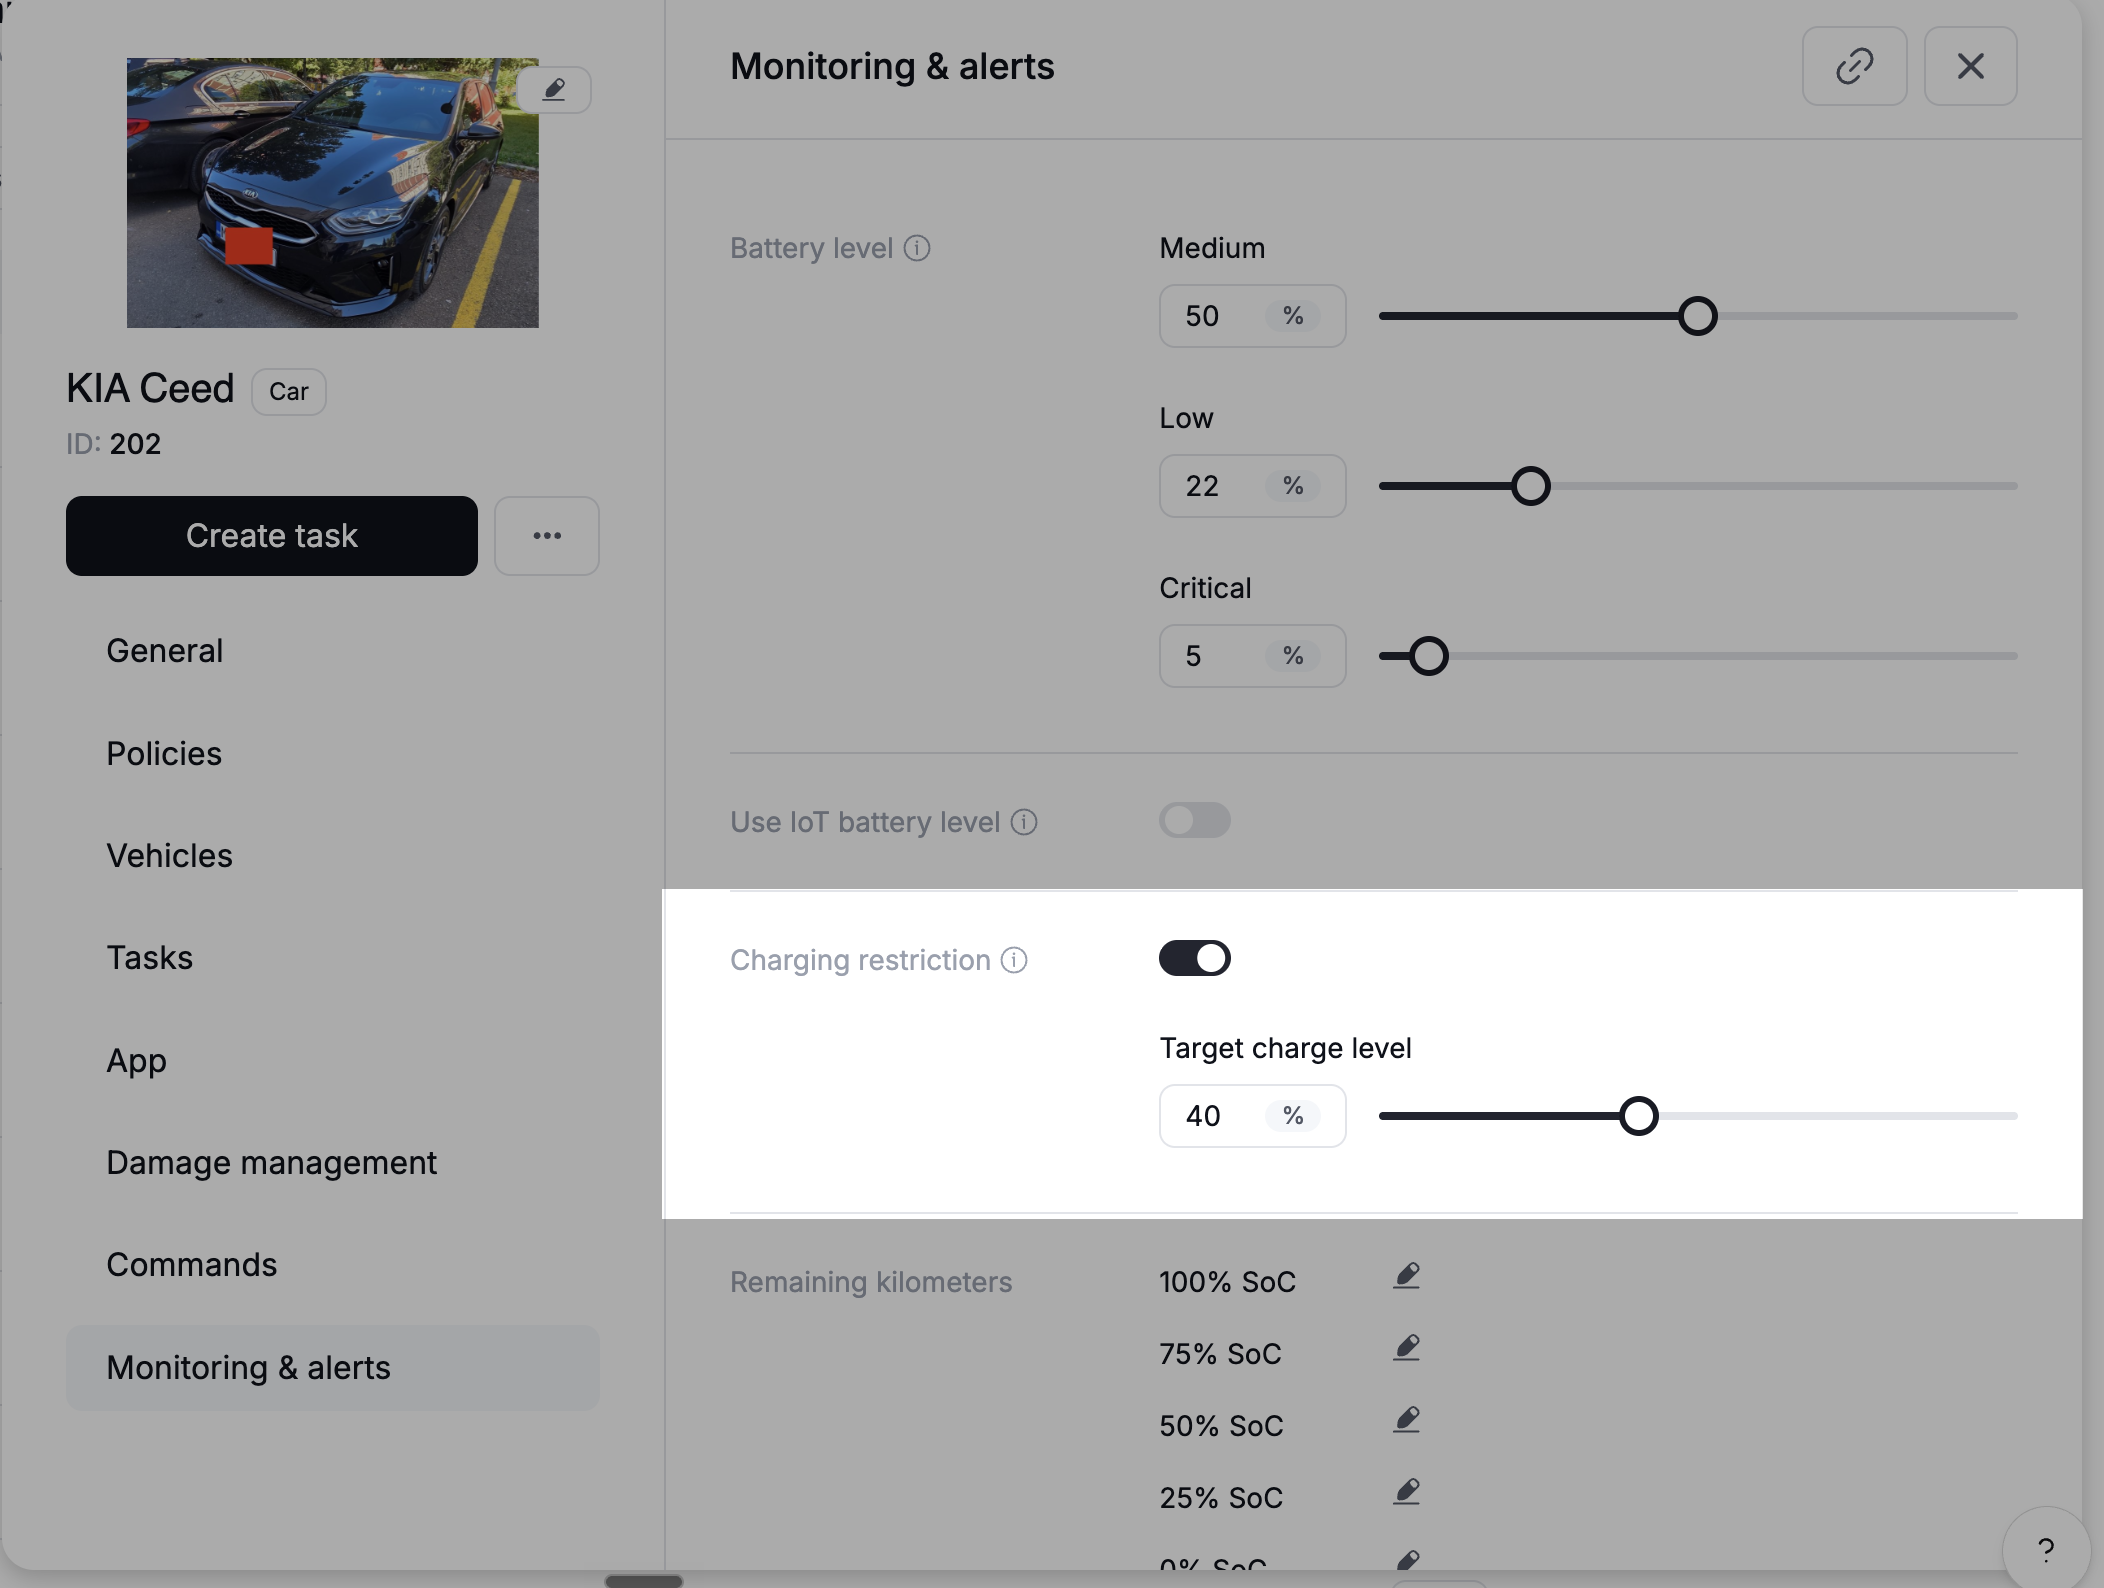Click the Low battery level slider handle

(x=1530, y=486)
